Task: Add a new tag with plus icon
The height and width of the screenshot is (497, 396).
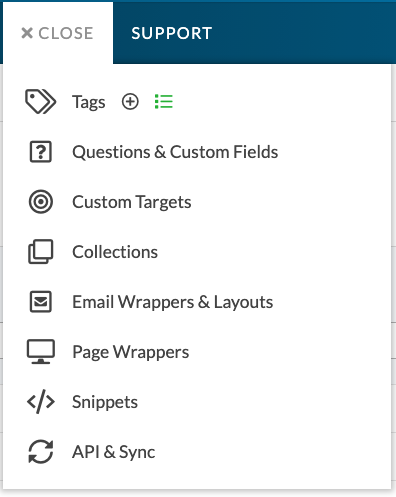Action: (130, 102)
